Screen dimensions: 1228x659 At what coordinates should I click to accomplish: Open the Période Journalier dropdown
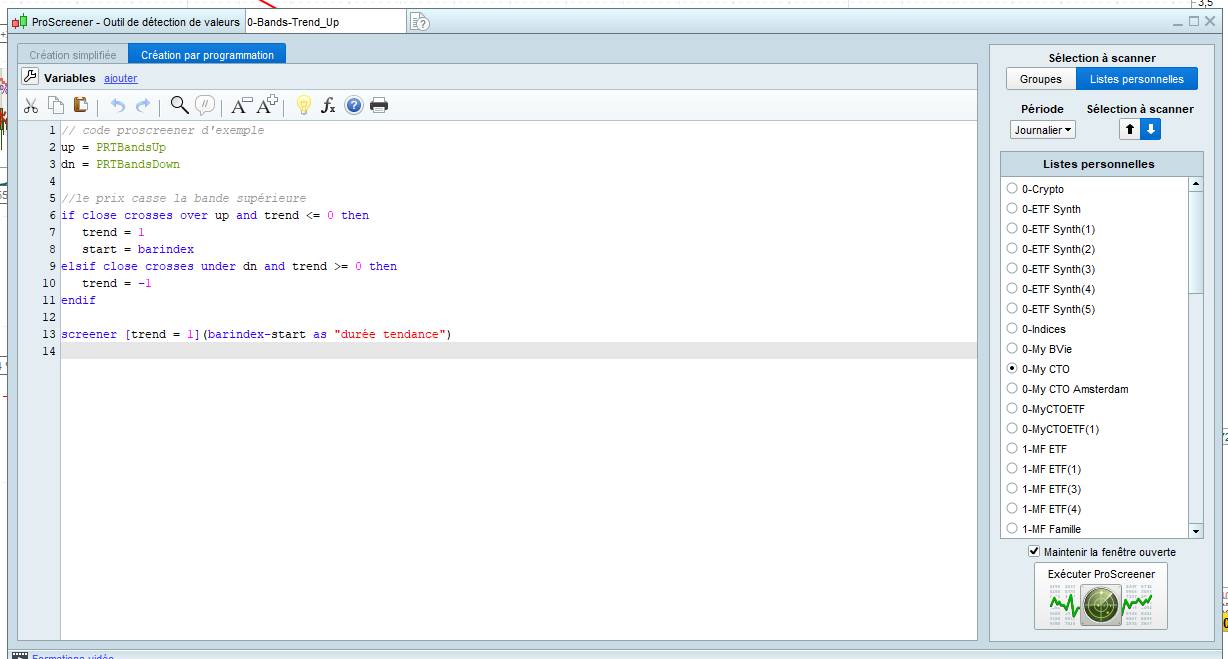[x=1042, y=130]
